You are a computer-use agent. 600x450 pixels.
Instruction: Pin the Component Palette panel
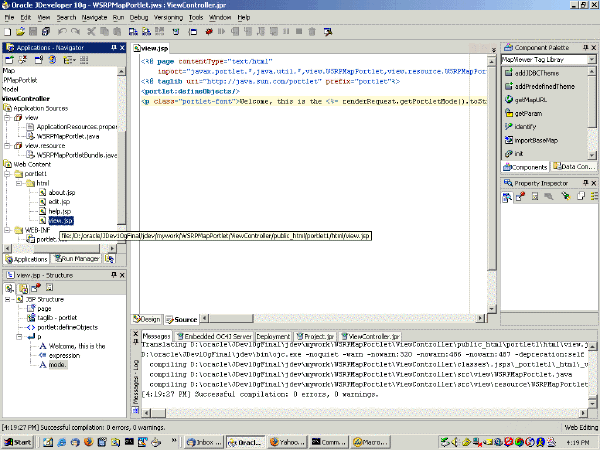click(x=585, y=47)
